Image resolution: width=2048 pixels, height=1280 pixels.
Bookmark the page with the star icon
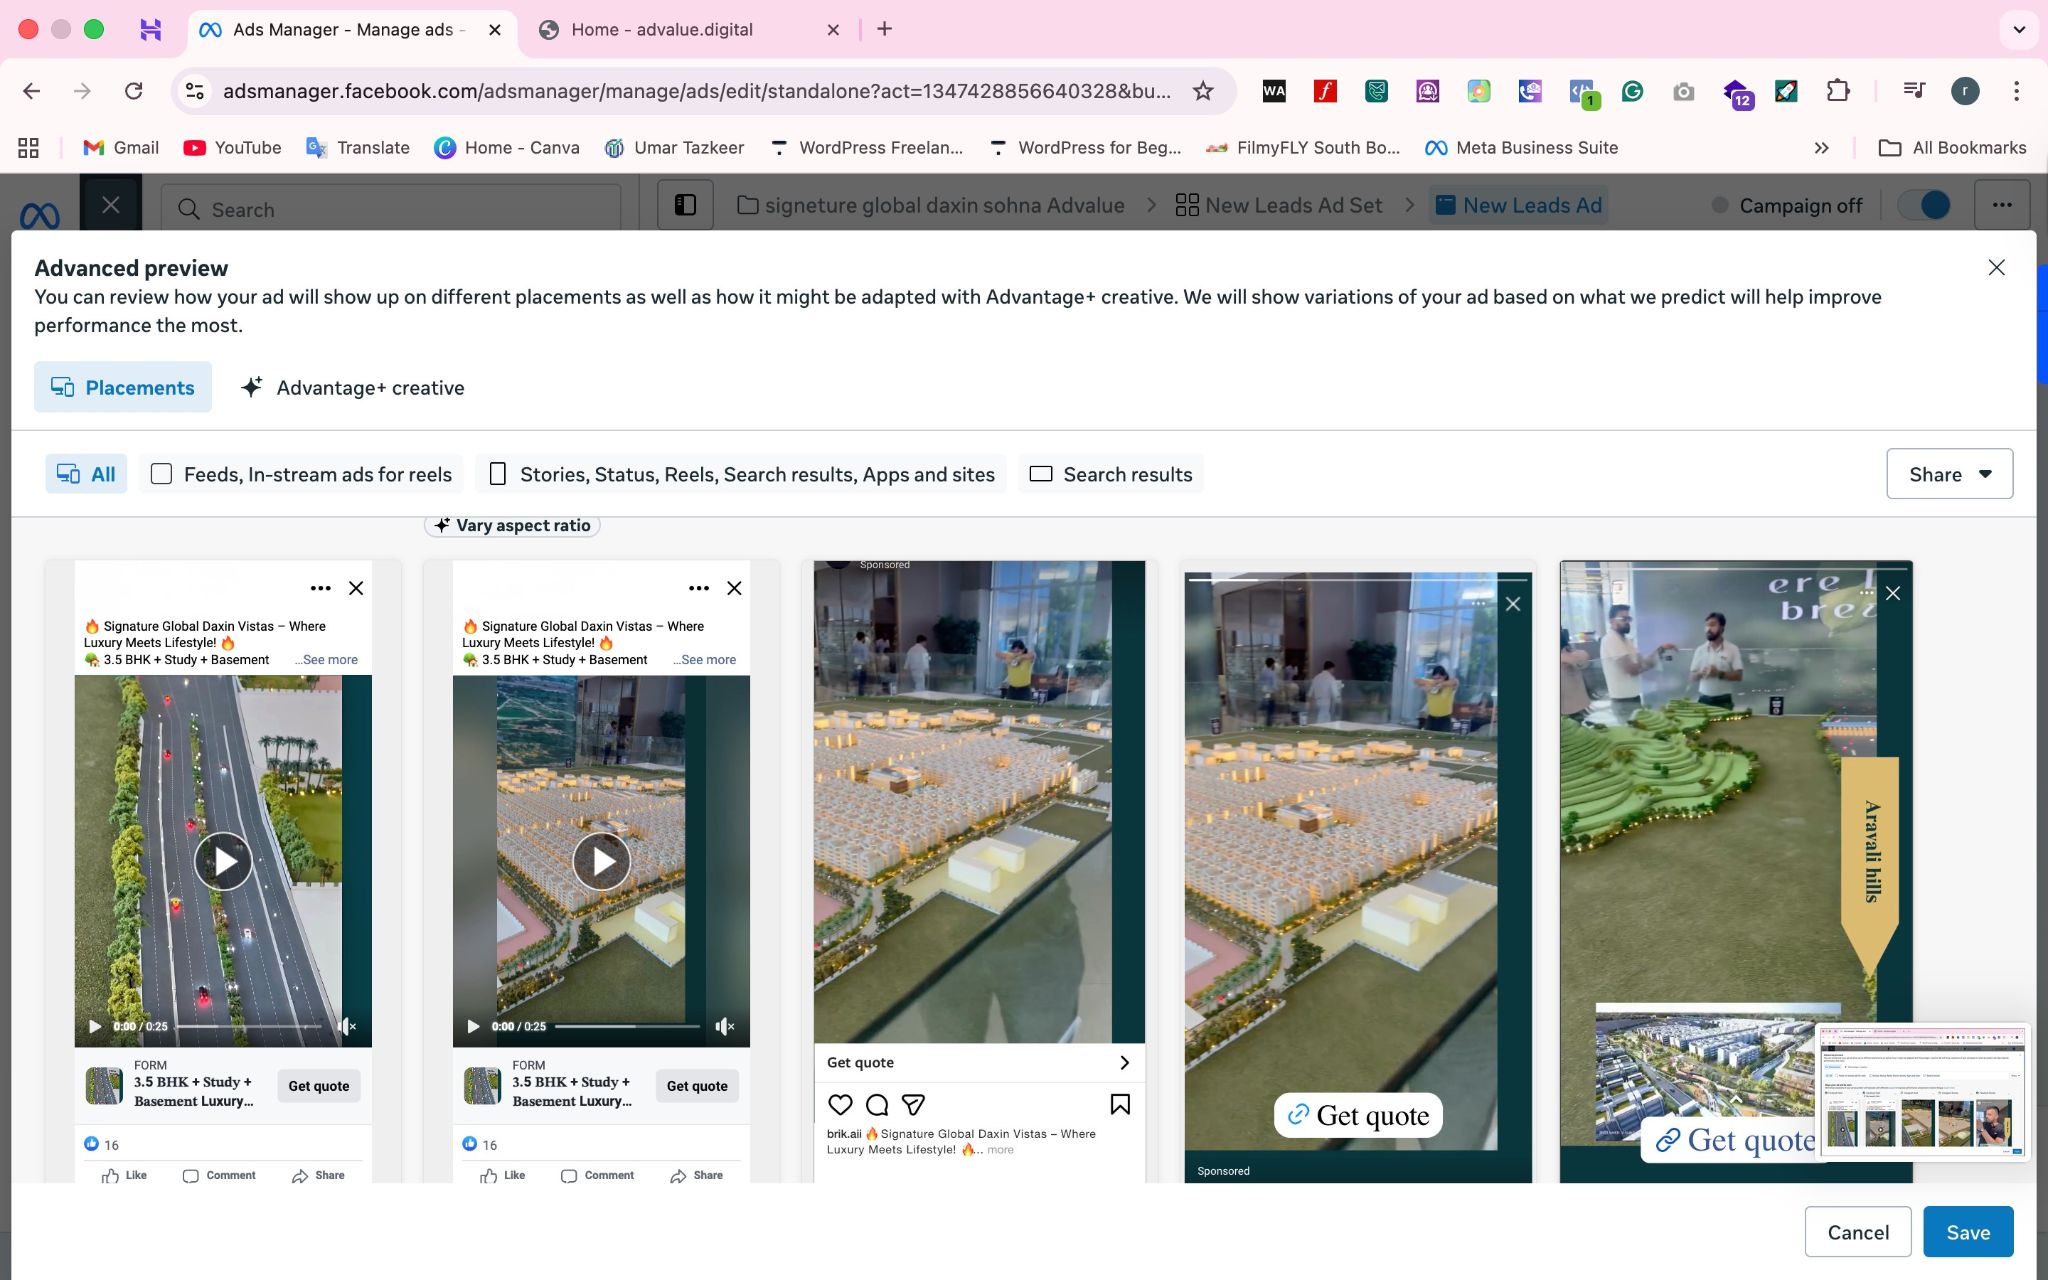point(1203,91)
